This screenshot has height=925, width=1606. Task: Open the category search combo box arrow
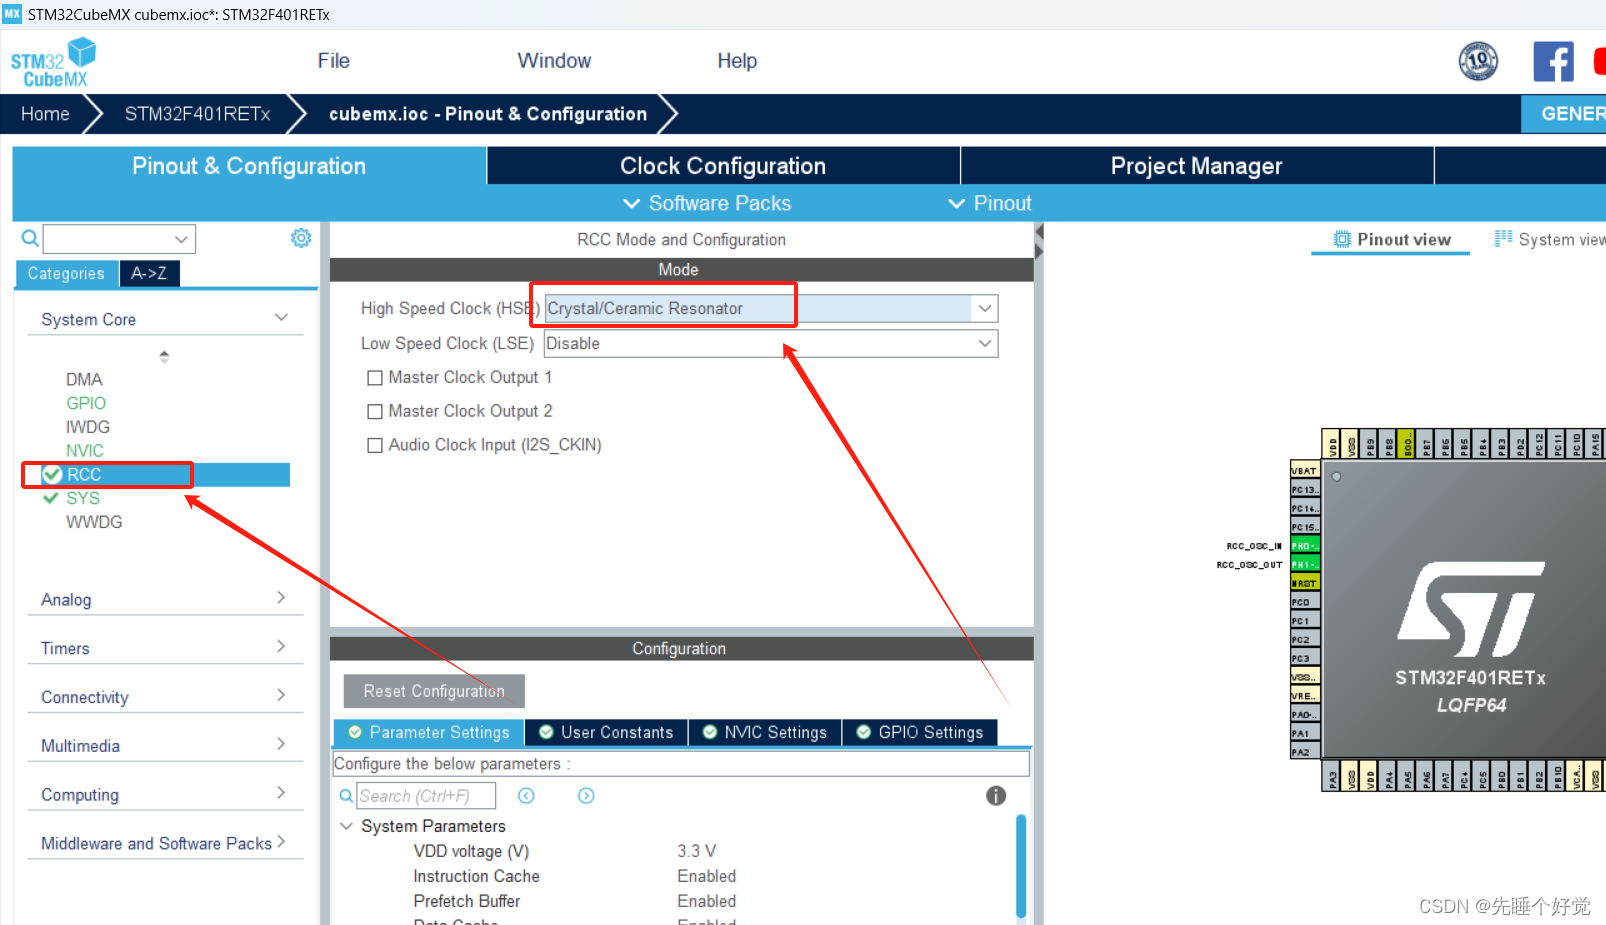pos(181,239)
